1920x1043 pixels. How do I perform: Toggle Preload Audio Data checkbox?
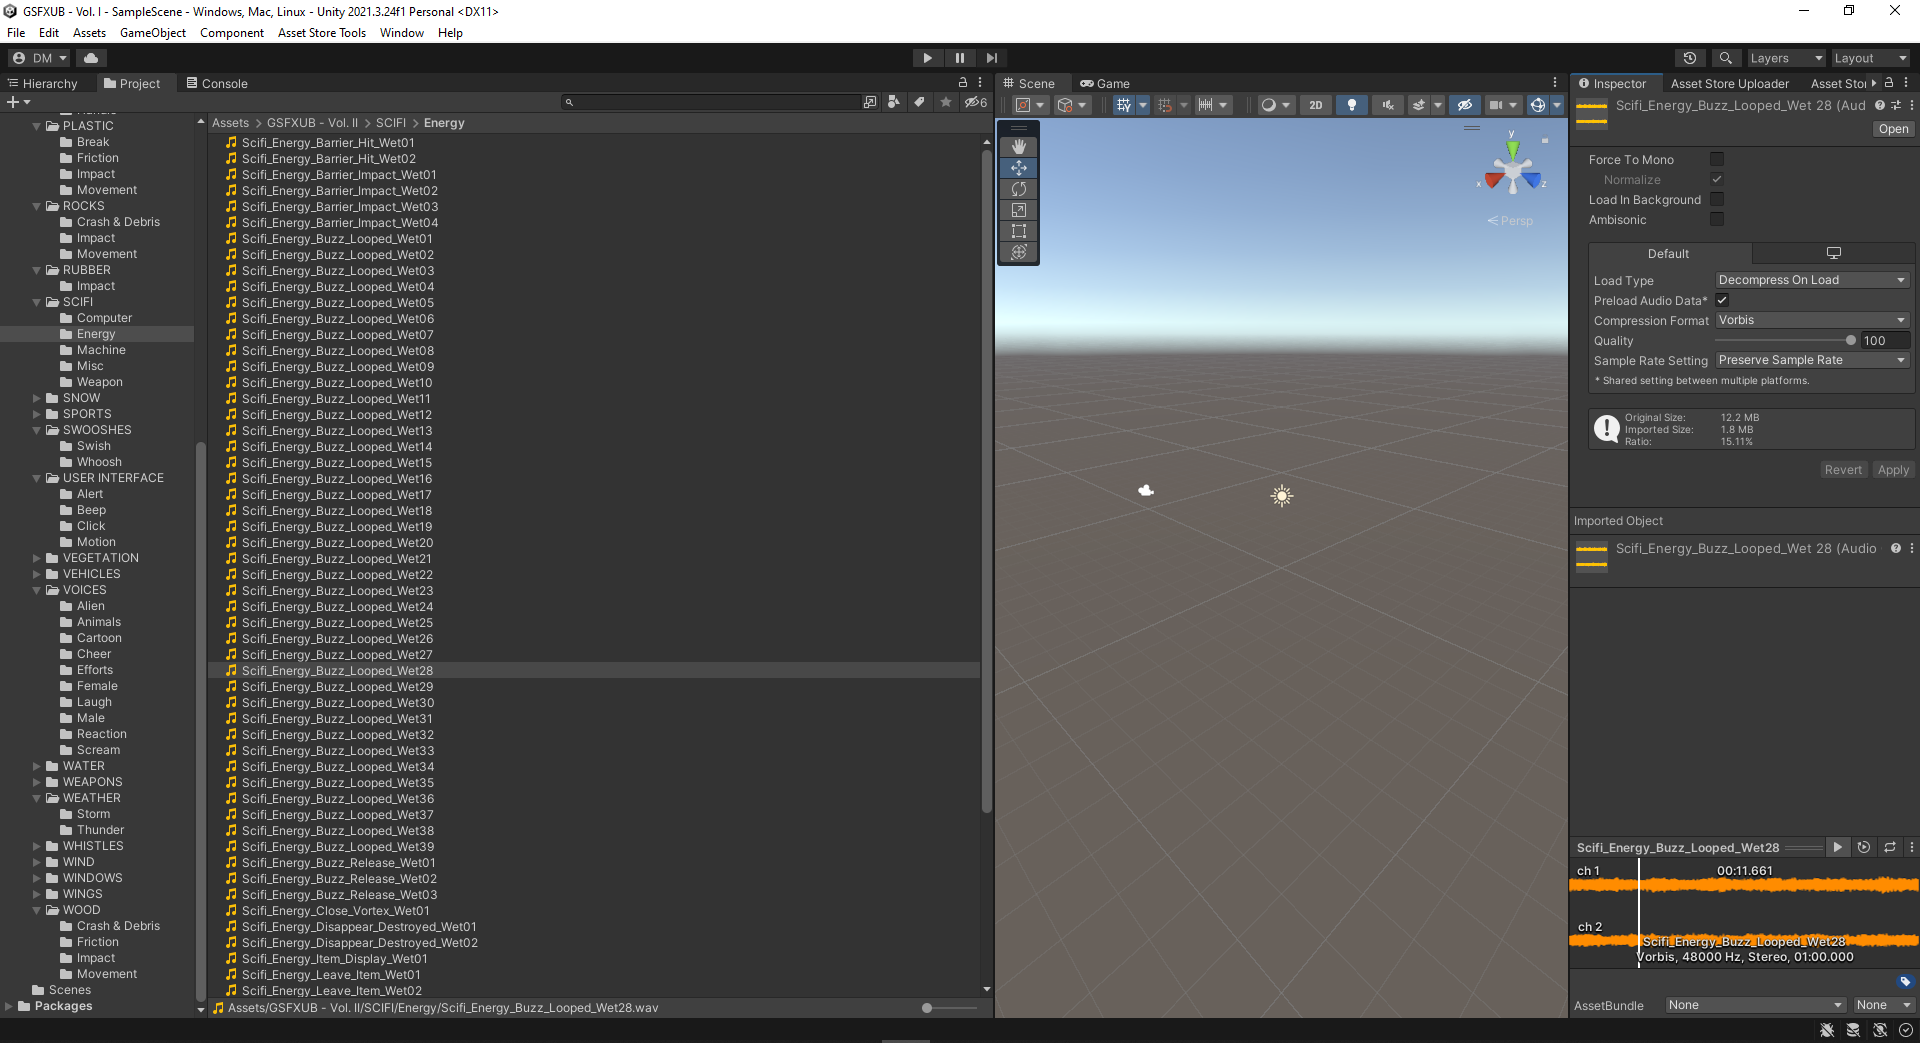(x=1722, y=300)
